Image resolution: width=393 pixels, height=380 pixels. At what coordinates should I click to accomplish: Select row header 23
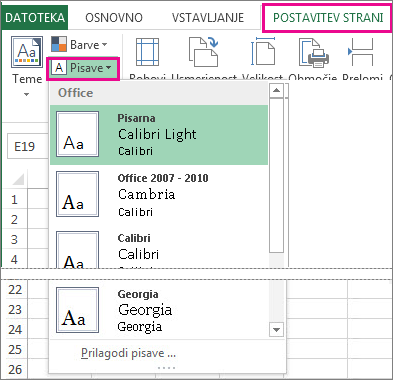click(x=15, y=310)
